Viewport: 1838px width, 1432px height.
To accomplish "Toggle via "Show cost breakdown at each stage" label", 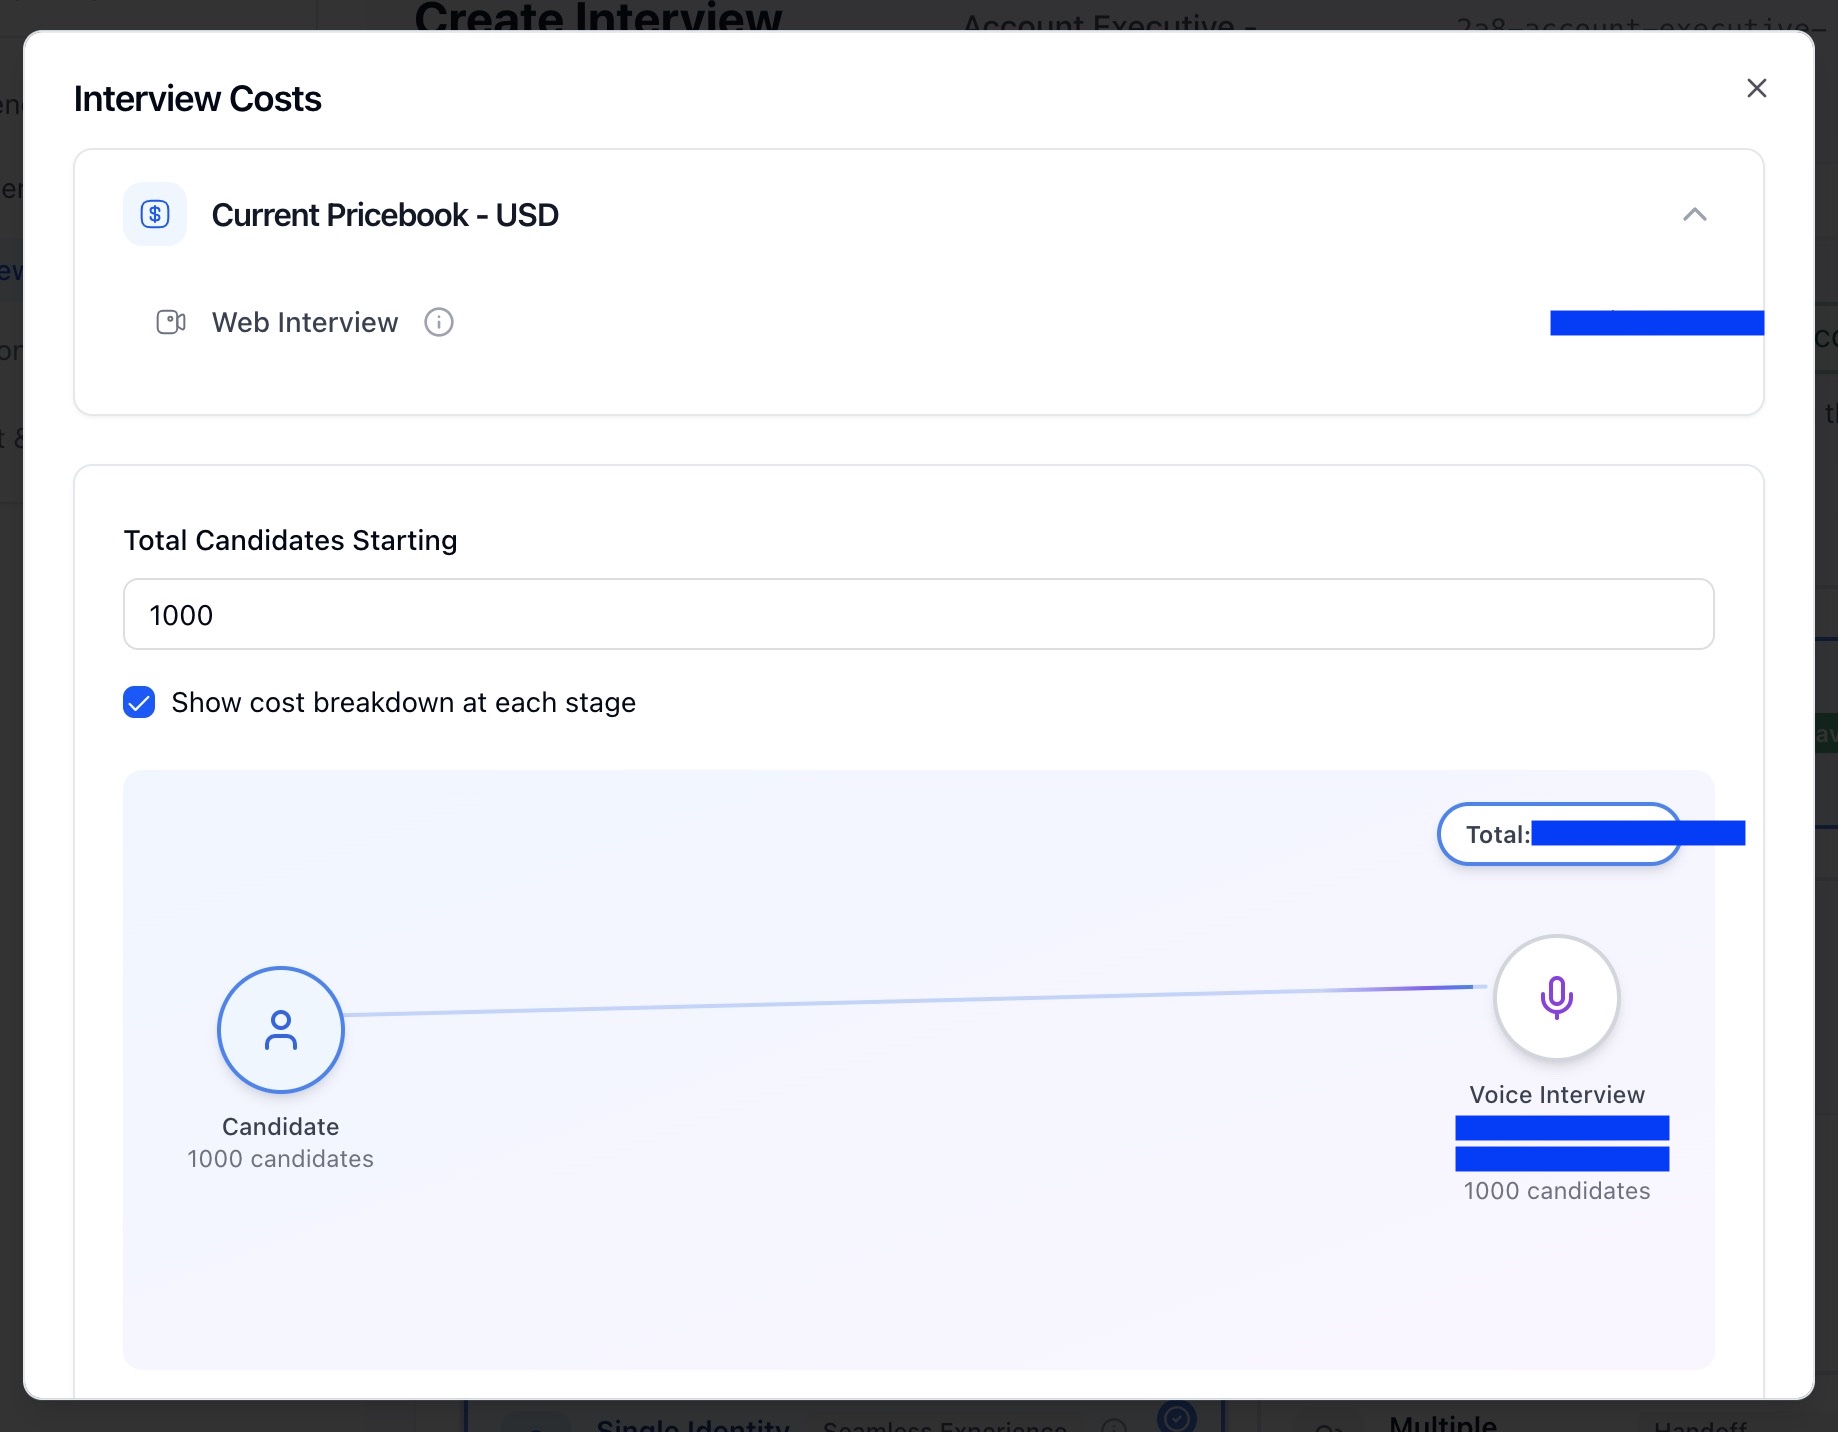I will point(403,702).
